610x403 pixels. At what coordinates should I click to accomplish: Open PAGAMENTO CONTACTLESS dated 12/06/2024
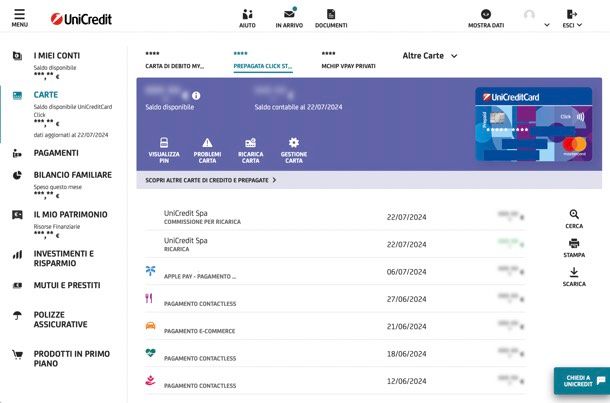pyautogui.click(x=335, y=380)
